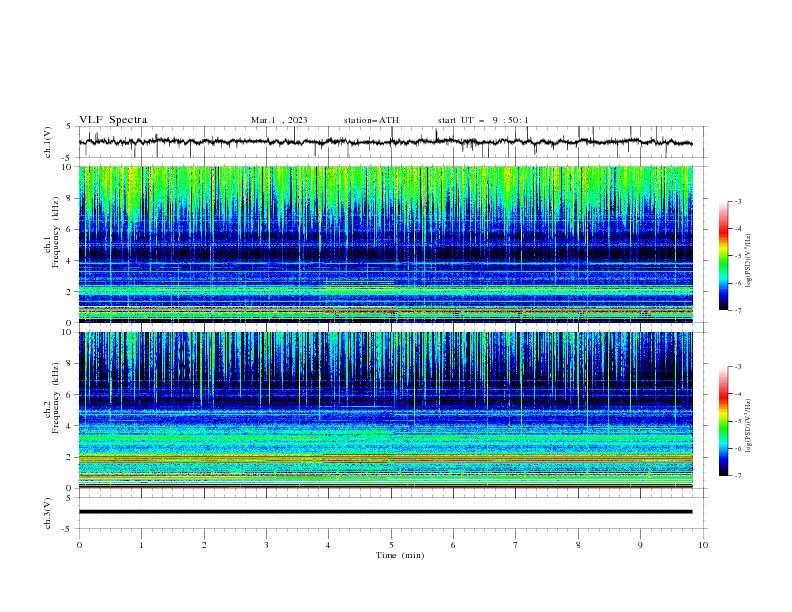This screenshot has height=612, width=792.
Task: Click time axis tick label '5'
Action: coord(391,545)
